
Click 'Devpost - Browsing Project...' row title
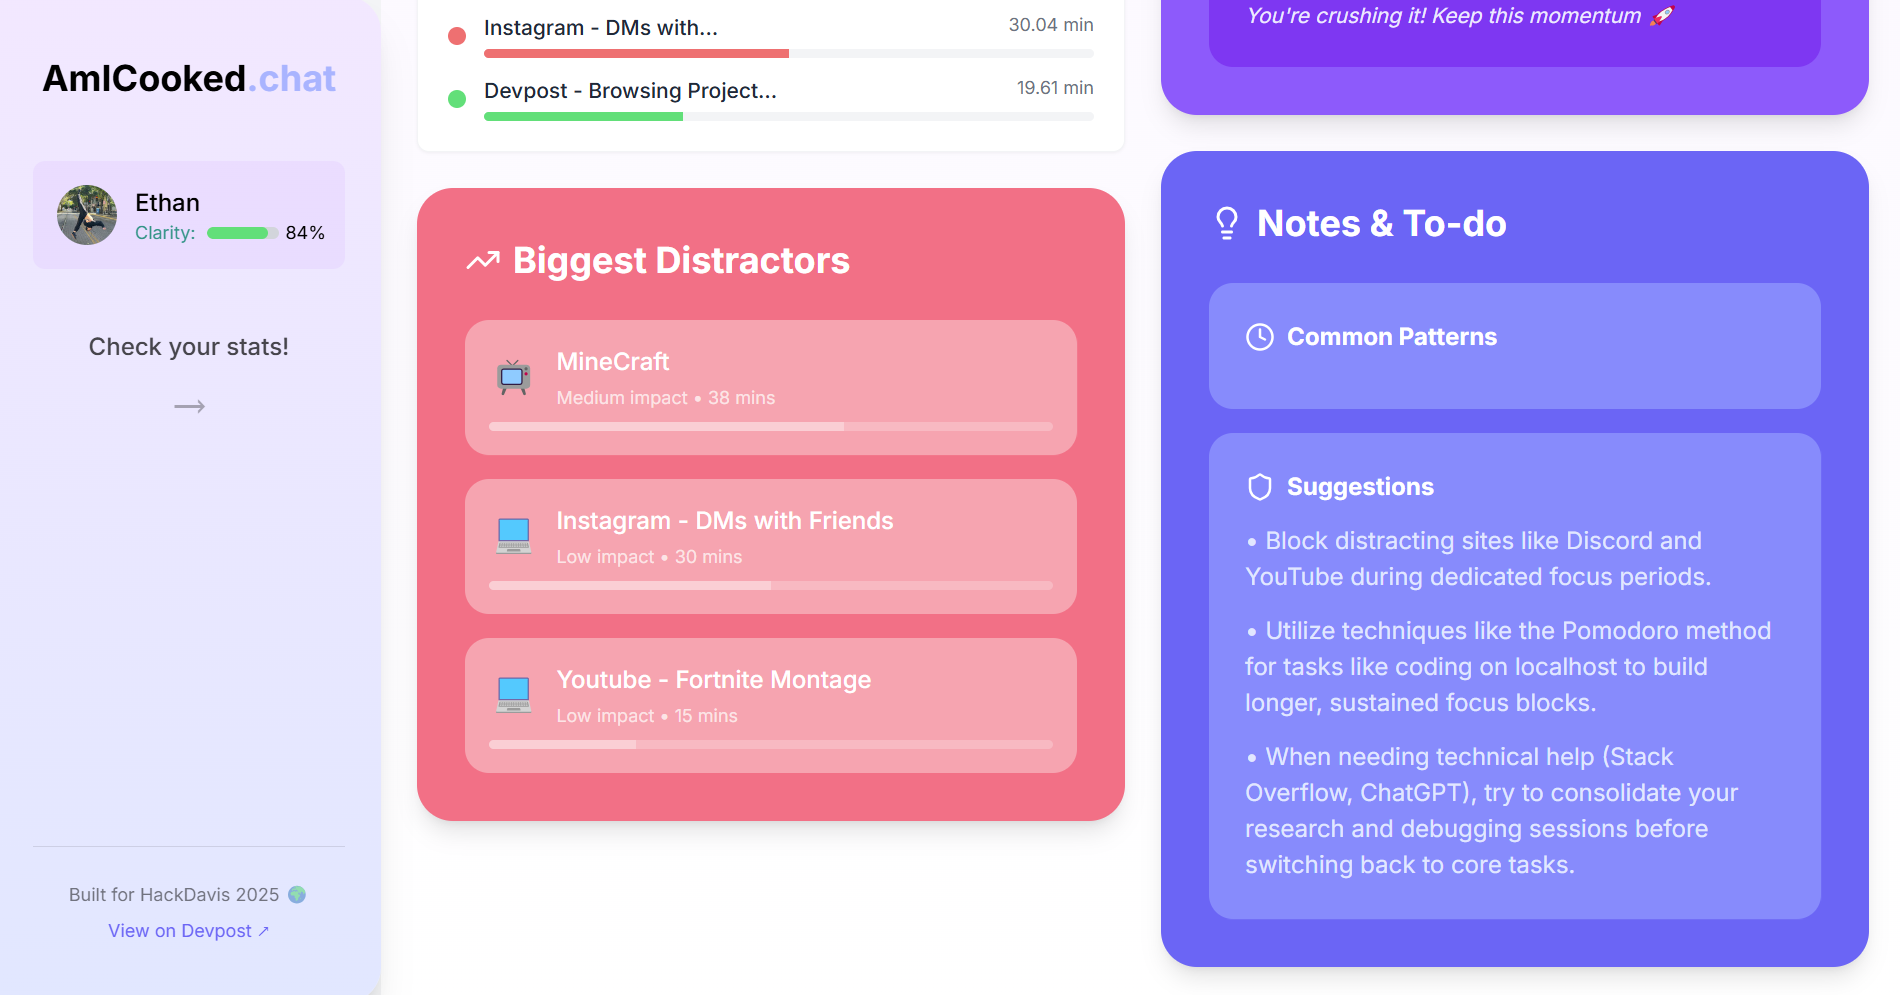coord(630,91)
